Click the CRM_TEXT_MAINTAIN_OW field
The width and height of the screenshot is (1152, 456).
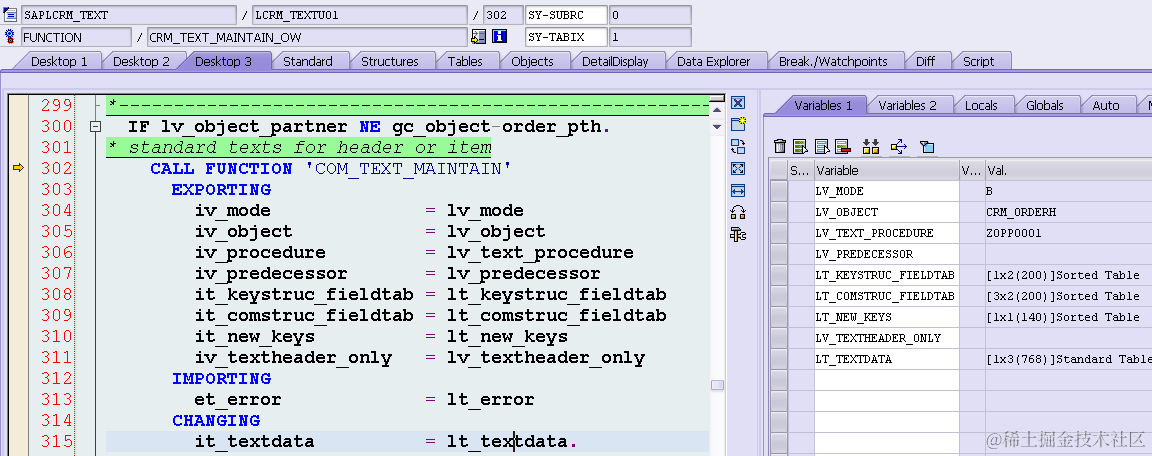pos(306,37)
